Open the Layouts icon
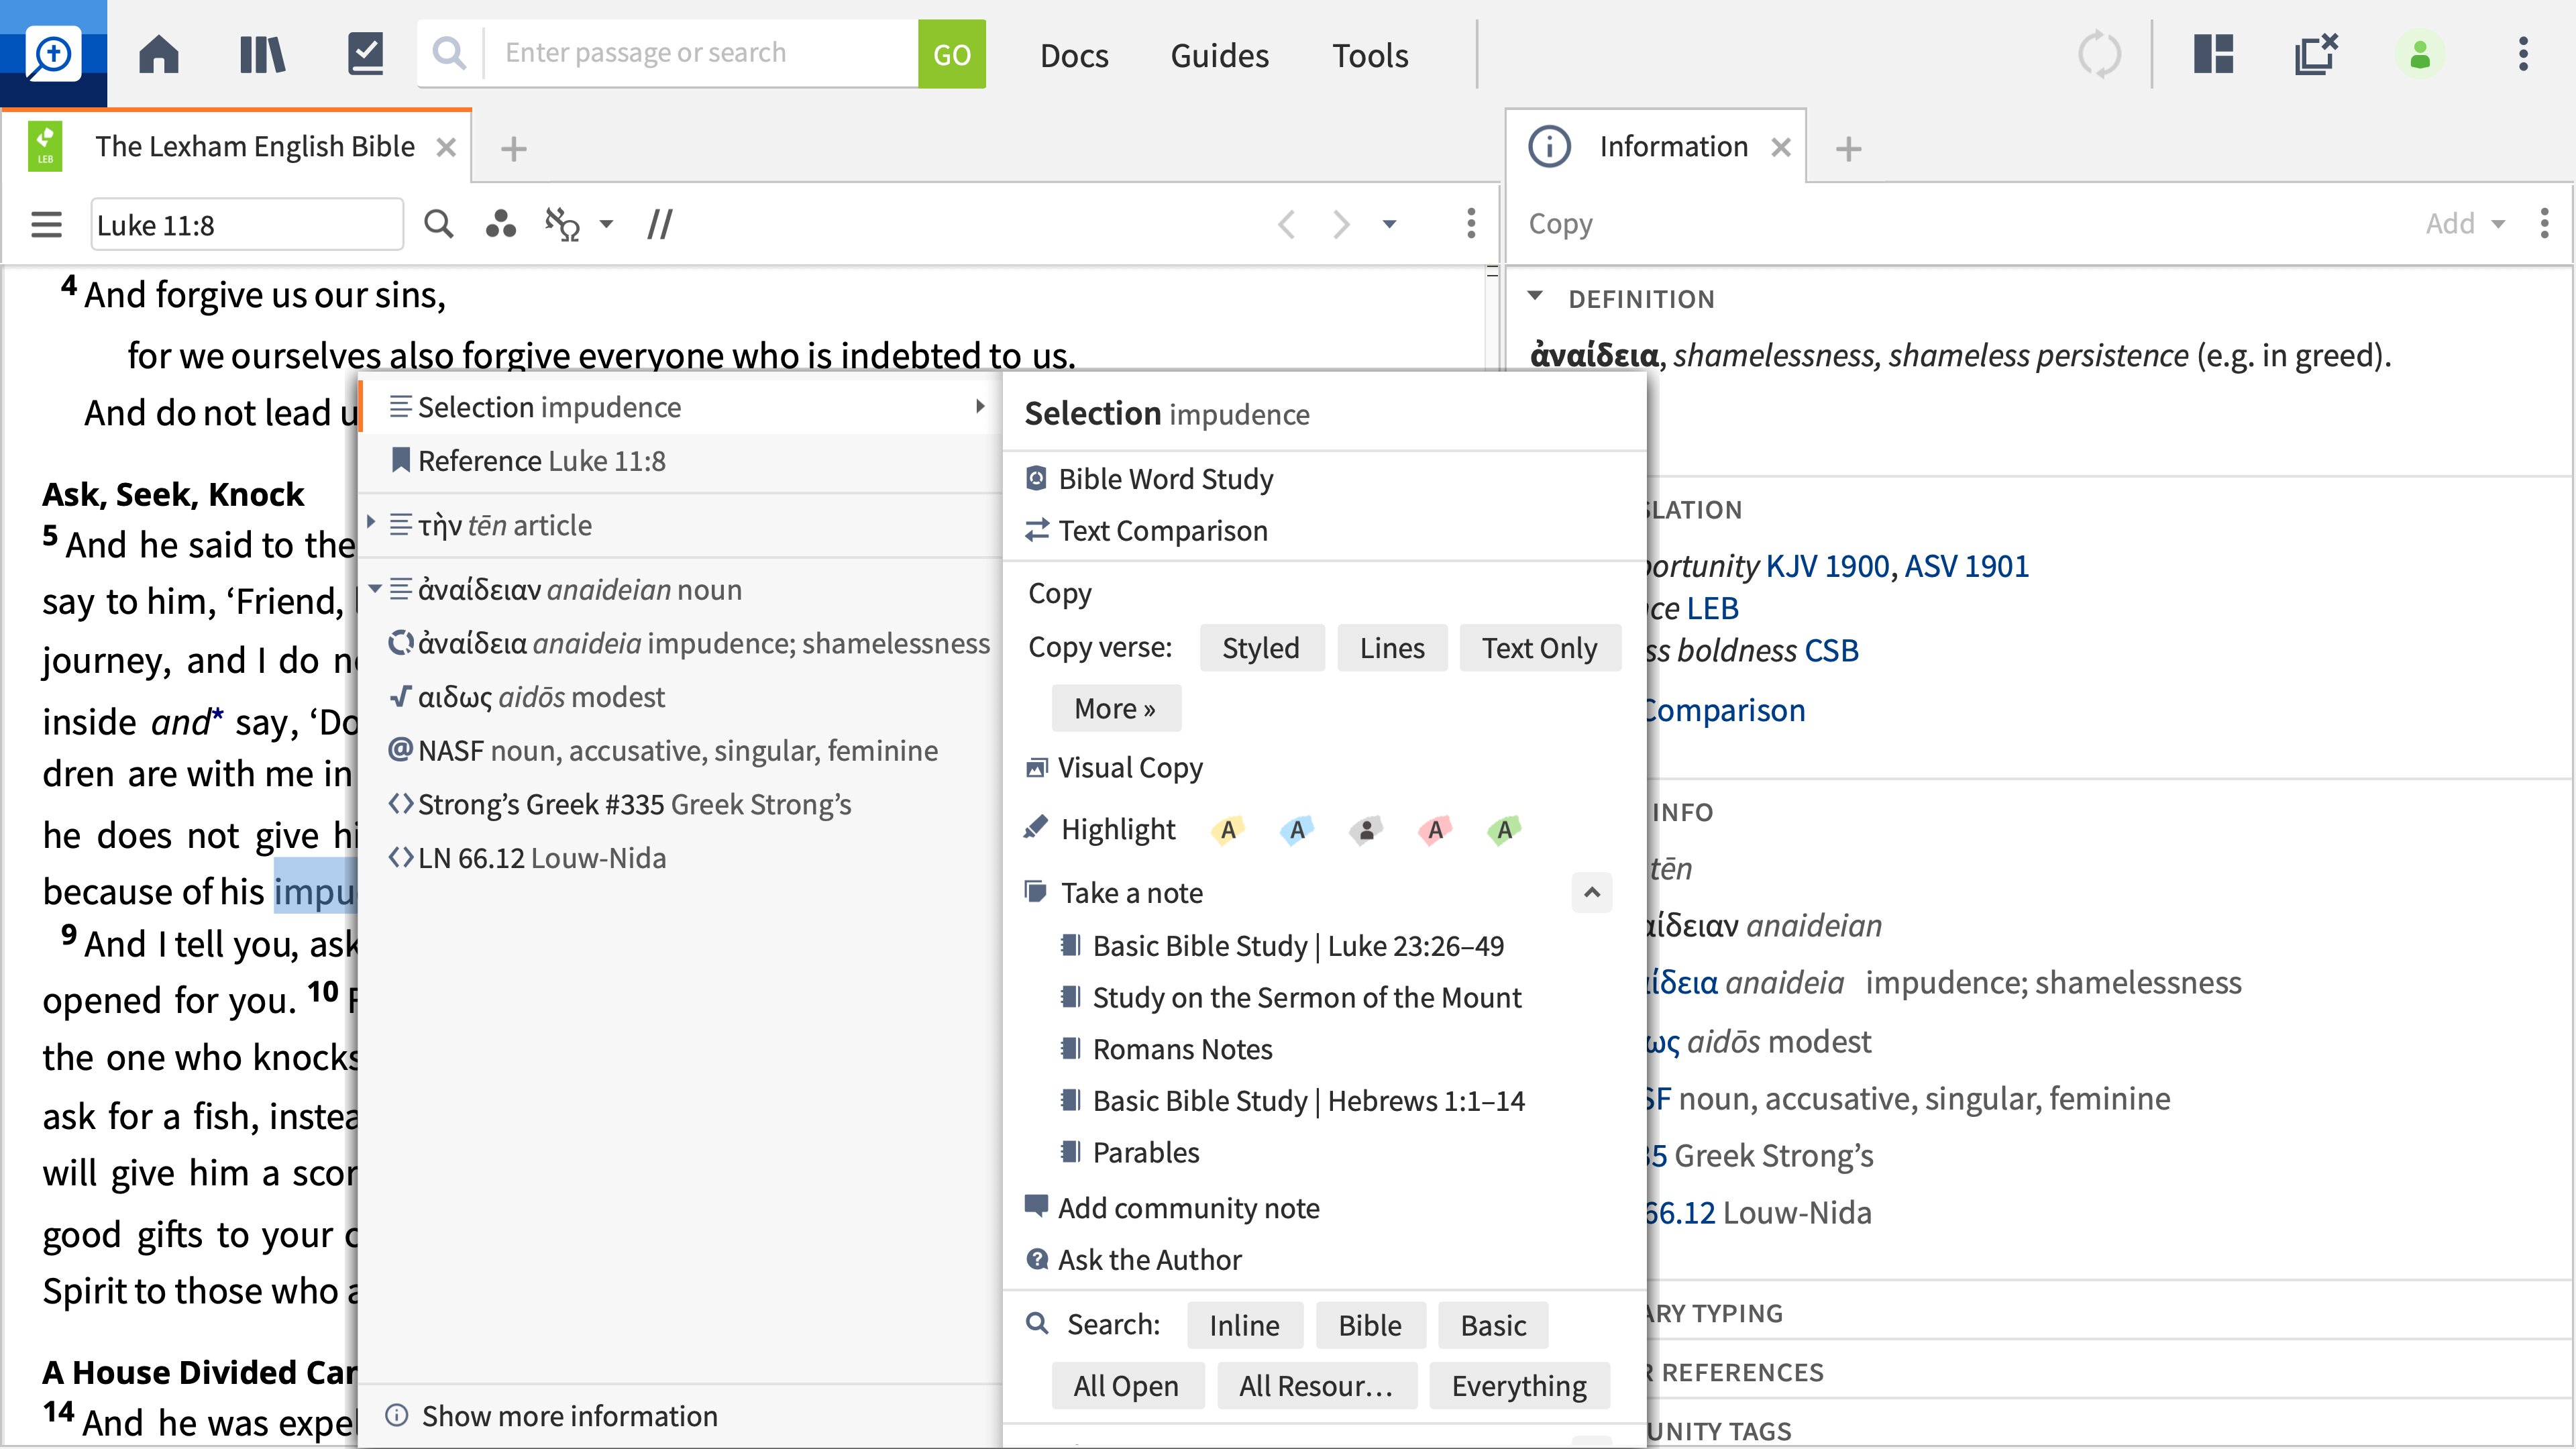2576x1449 pixels. (x=2214, y=54)
